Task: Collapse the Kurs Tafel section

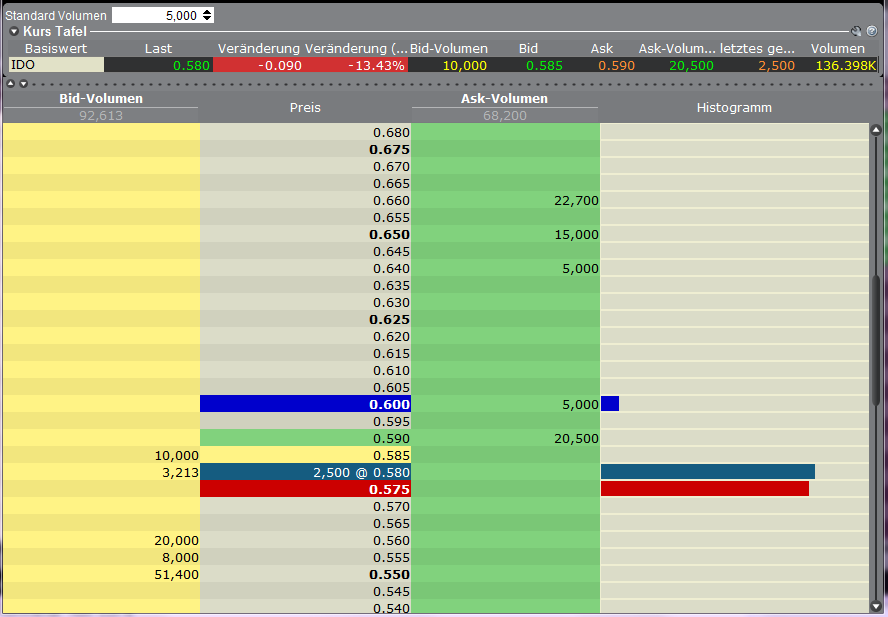Action: [x=14, y=32]
